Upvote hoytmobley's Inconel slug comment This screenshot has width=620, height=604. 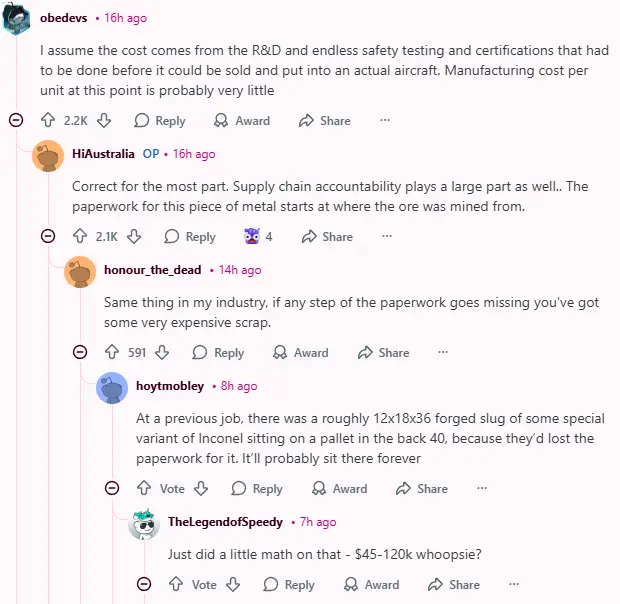click(143, 489)
